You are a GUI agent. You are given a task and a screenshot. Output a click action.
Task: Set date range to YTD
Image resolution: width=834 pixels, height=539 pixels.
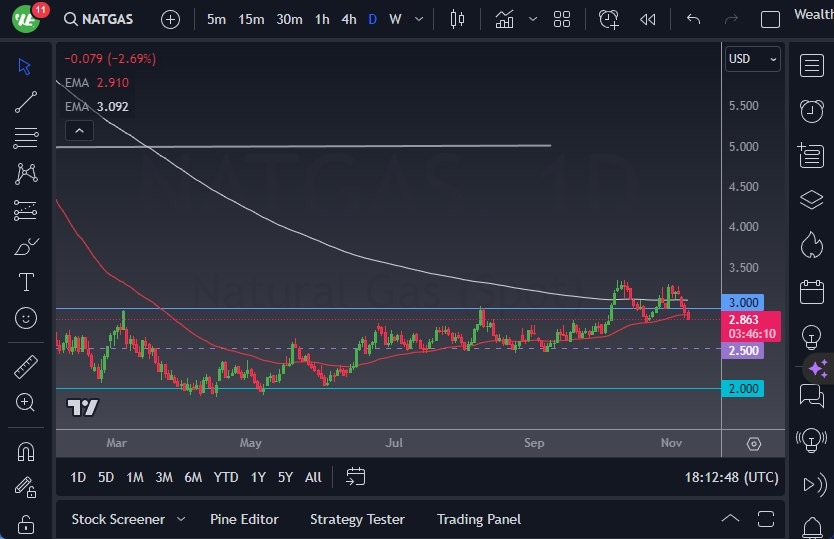tap(226, 477)
